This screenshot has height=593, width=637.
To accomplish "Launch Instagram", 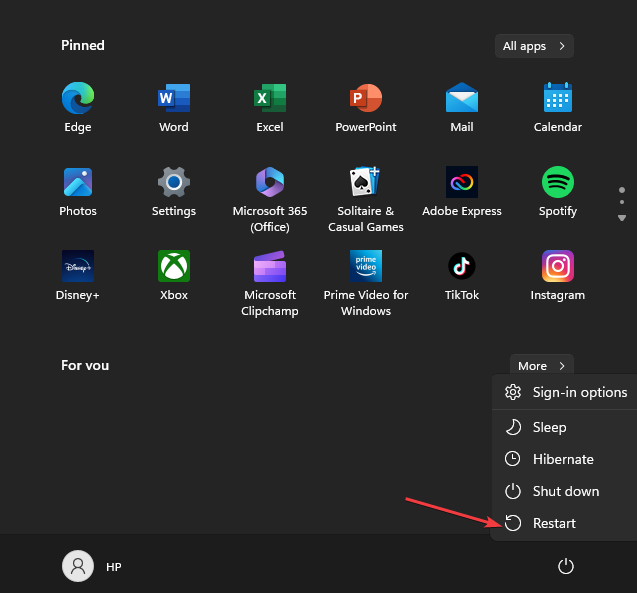I will tap(558, 275).
